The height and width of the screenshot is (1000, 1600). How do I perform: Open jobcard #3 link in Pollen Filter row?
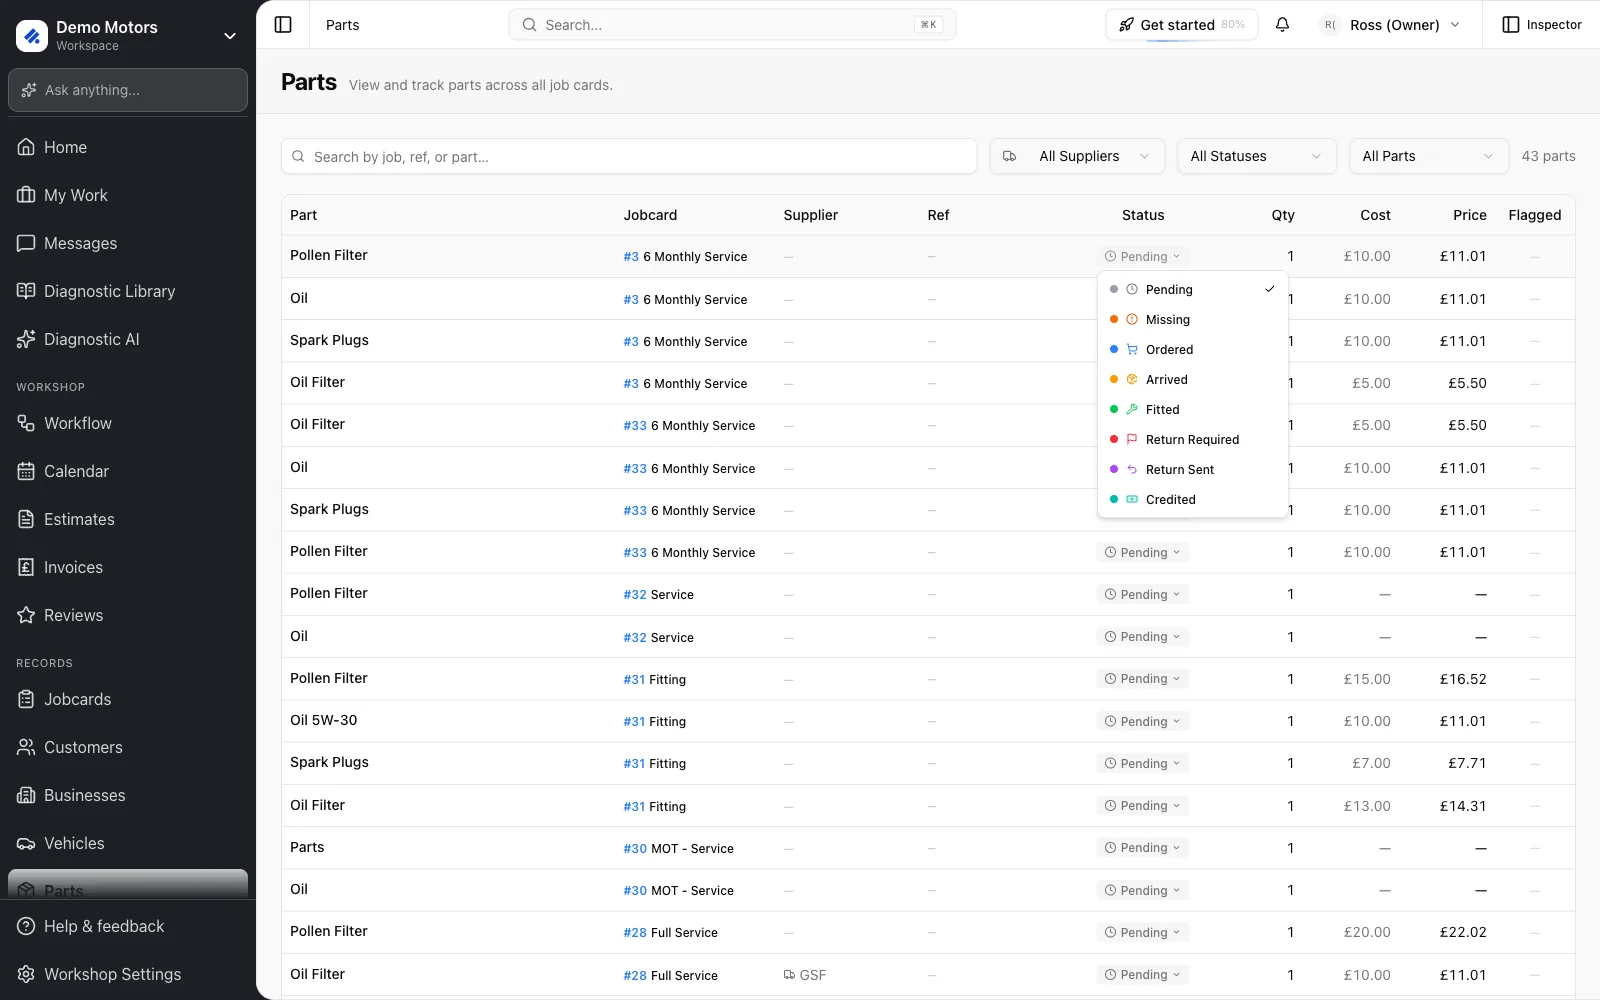click(631, 257)
